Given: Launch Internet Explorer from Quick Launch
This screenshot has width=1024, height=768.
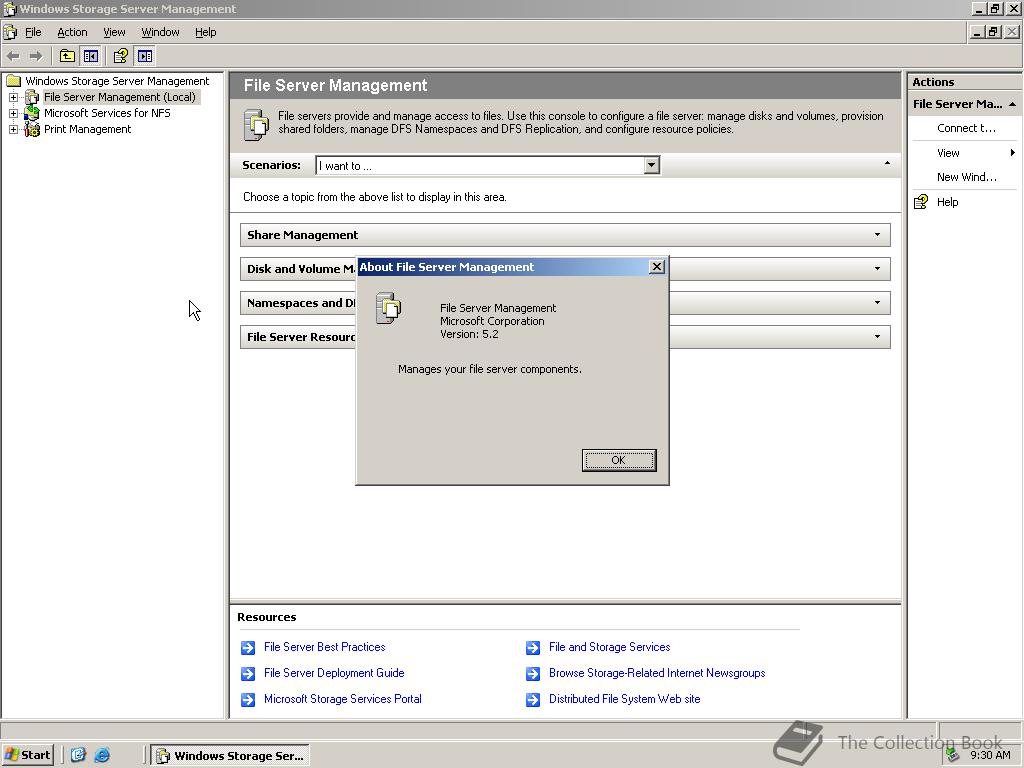Looking at the screenshot, I should 102,755.
